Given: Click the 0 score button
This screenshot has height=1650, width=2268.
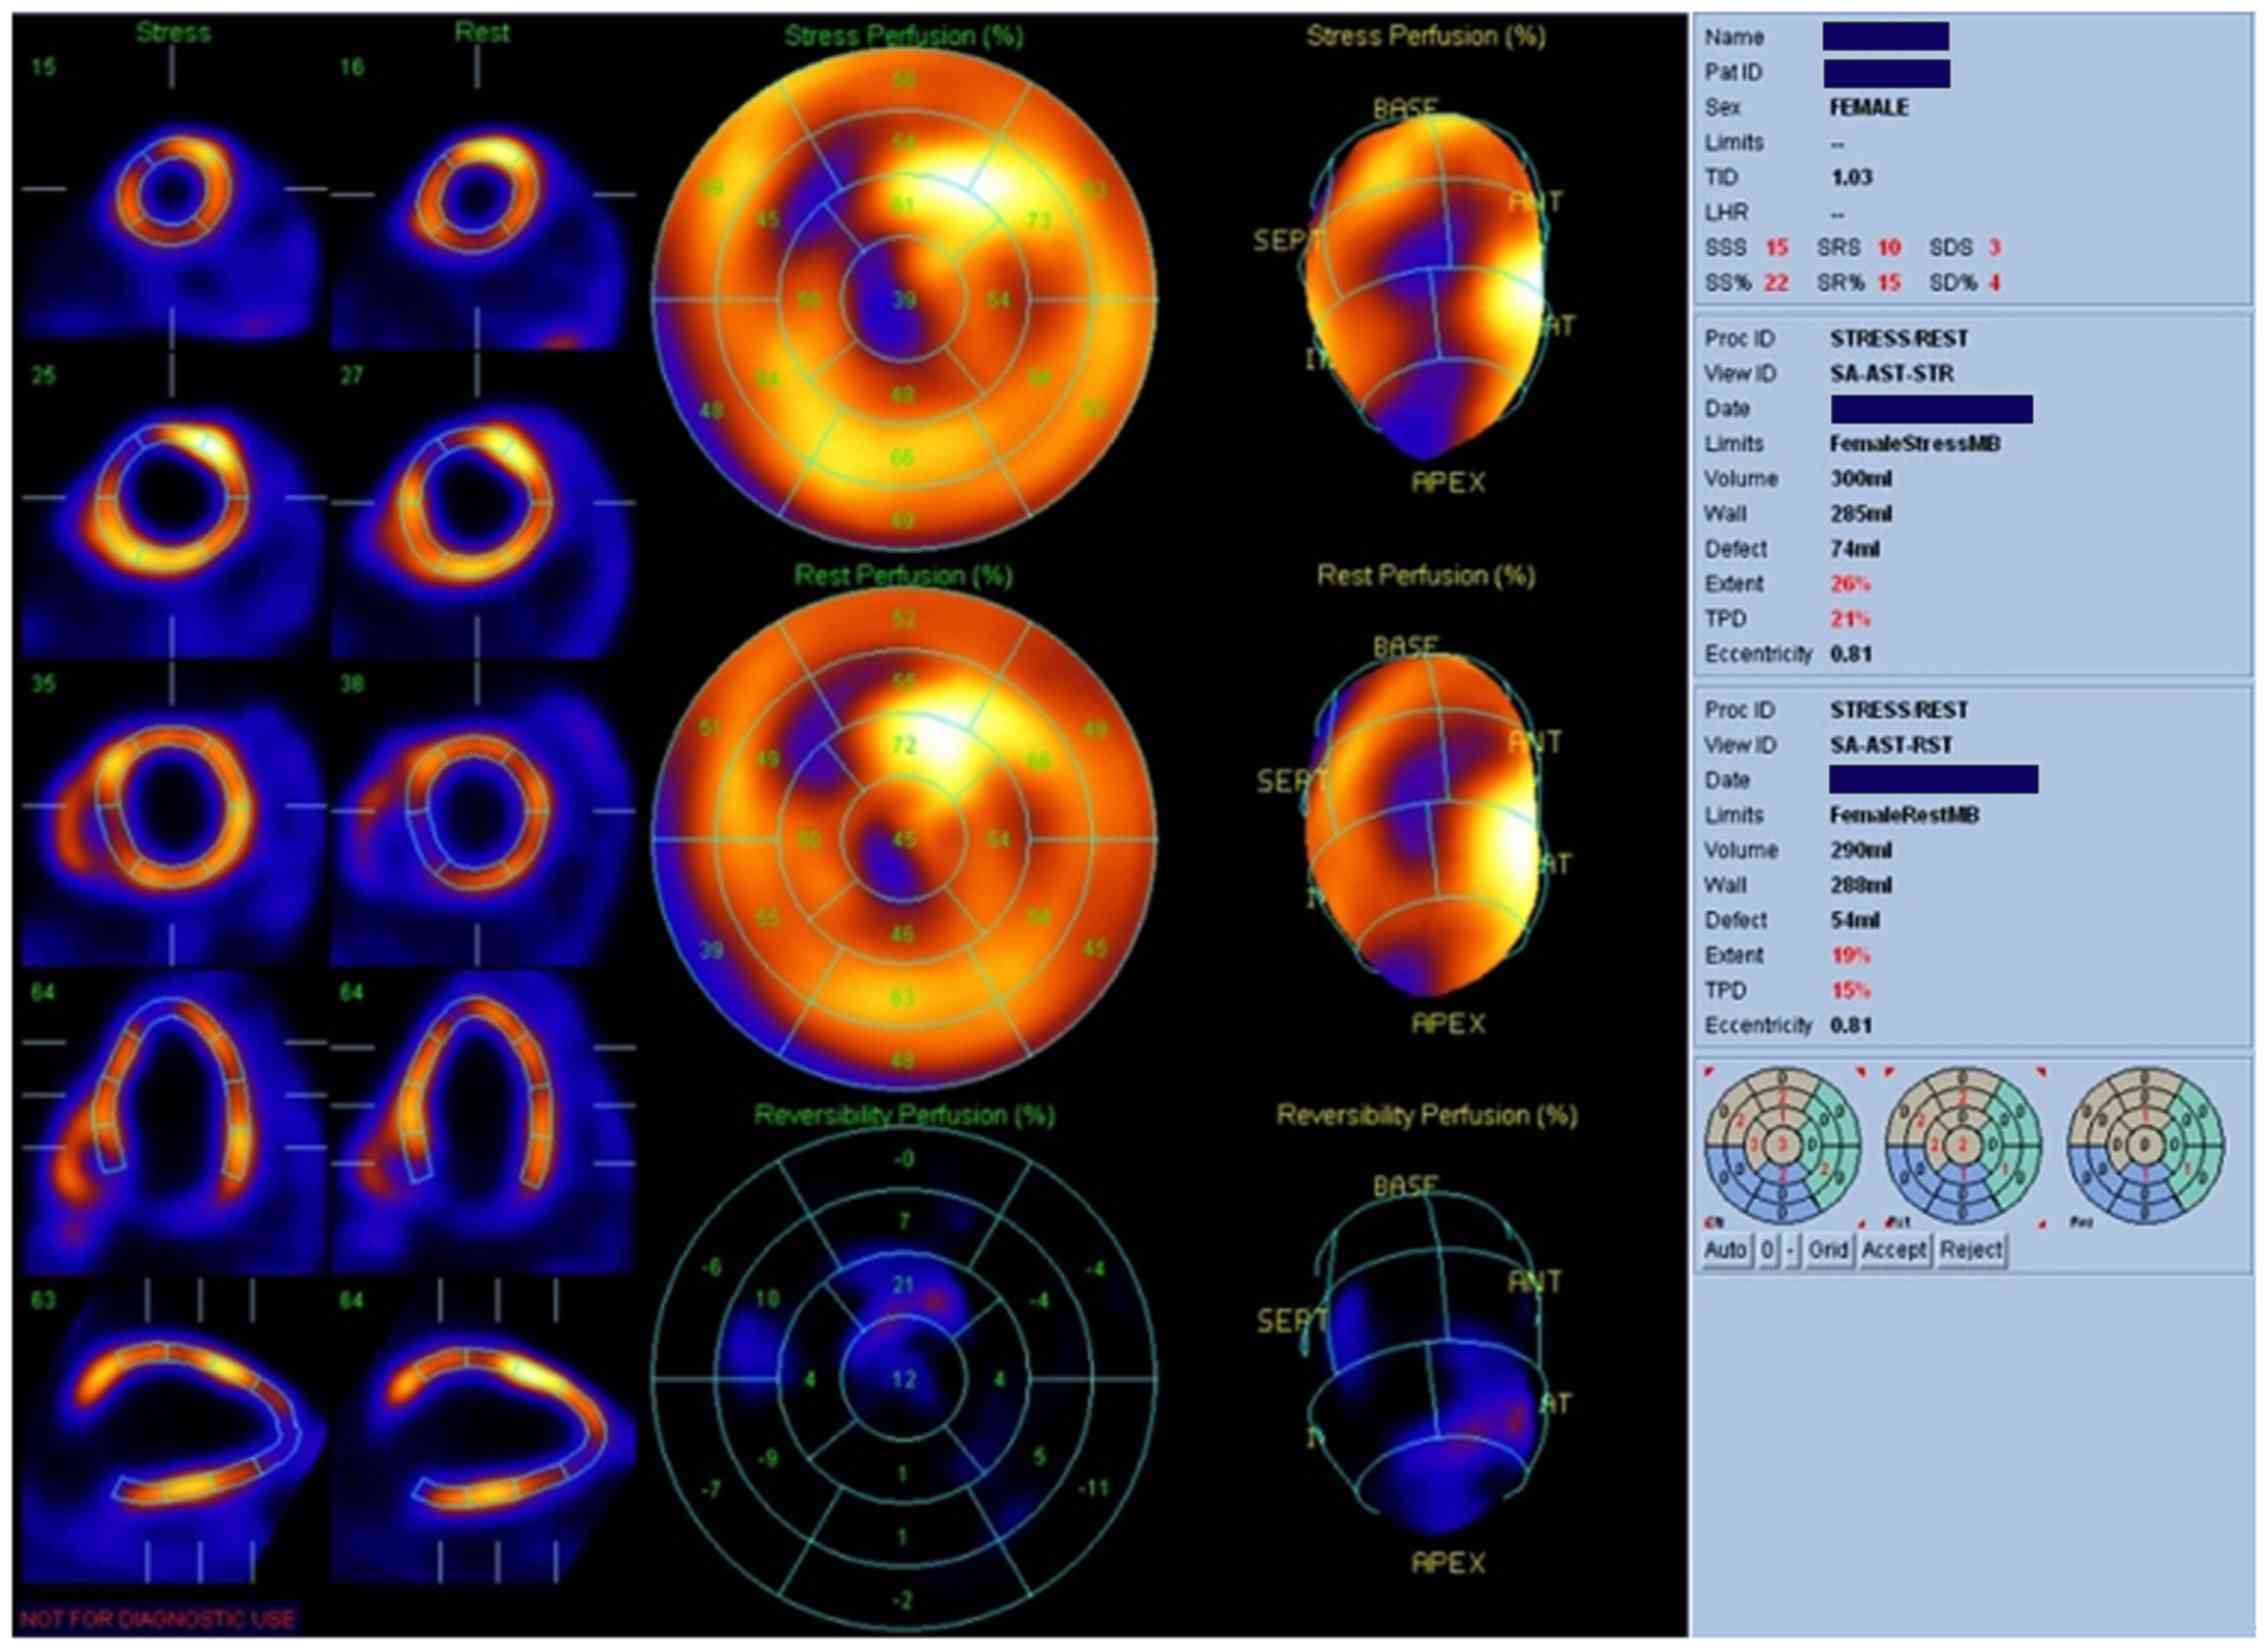Looking at the screenshot, I should pyautogui.click(x=1768, y=1250).
